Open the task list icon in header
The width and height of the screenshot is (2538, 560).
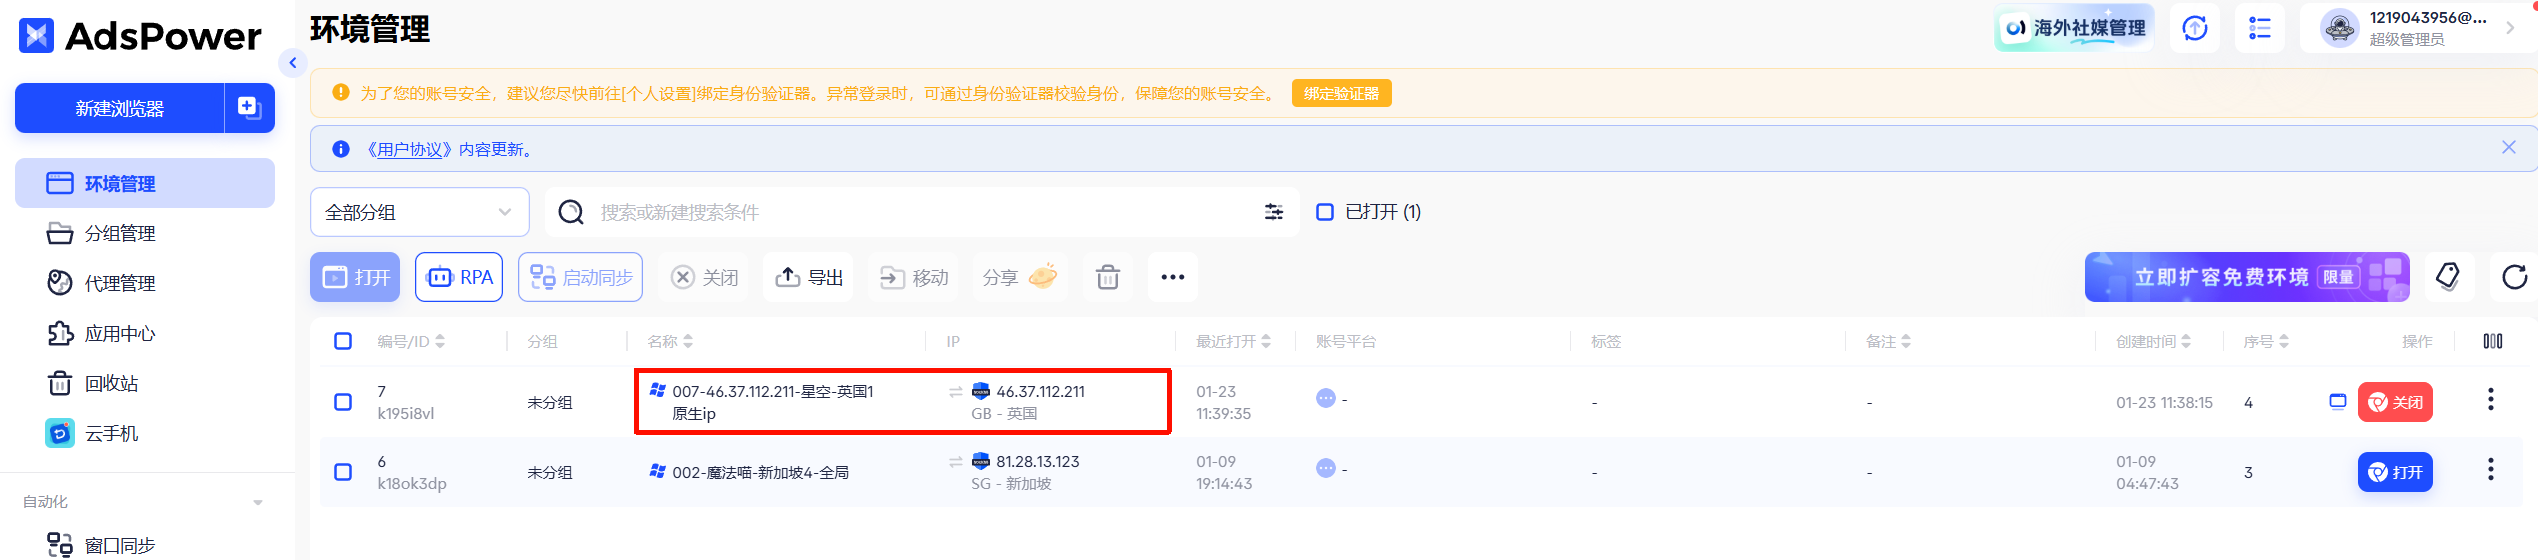(2259, 28)
